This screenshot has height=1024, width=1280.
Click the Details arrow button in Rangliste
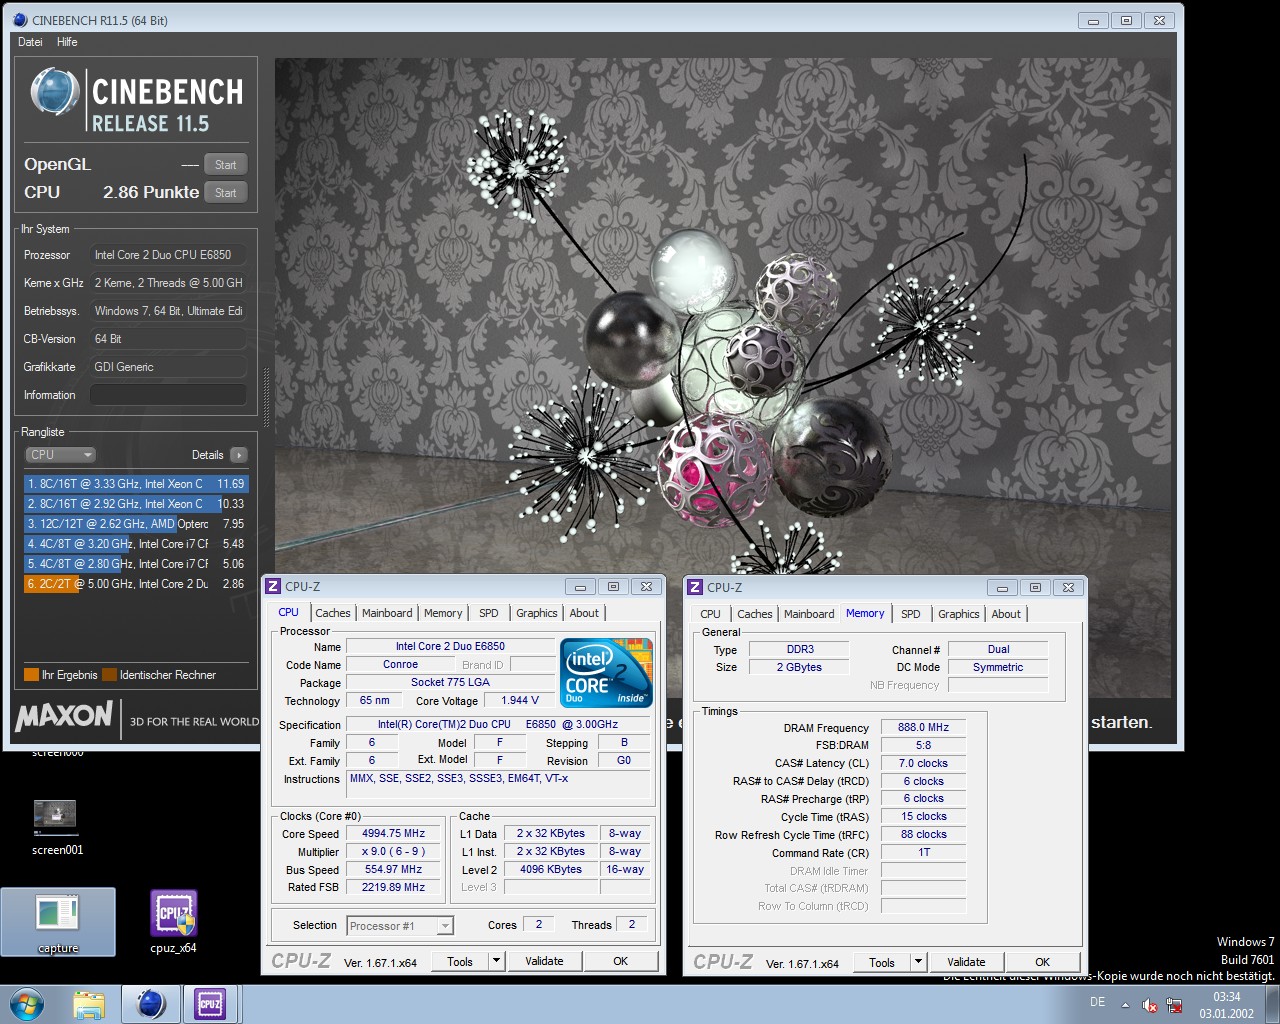[x=238, y=455]
